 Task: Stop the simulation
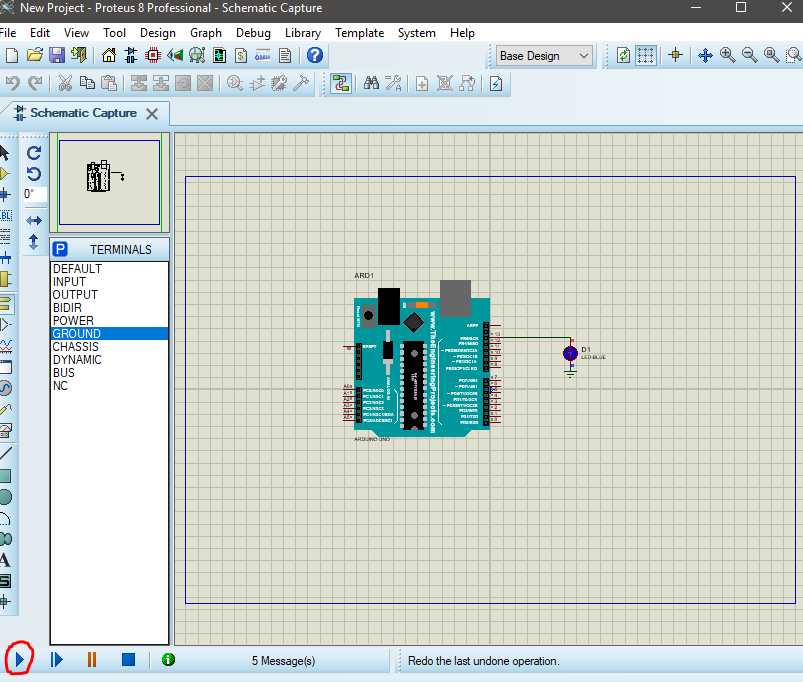coord(128,660)
